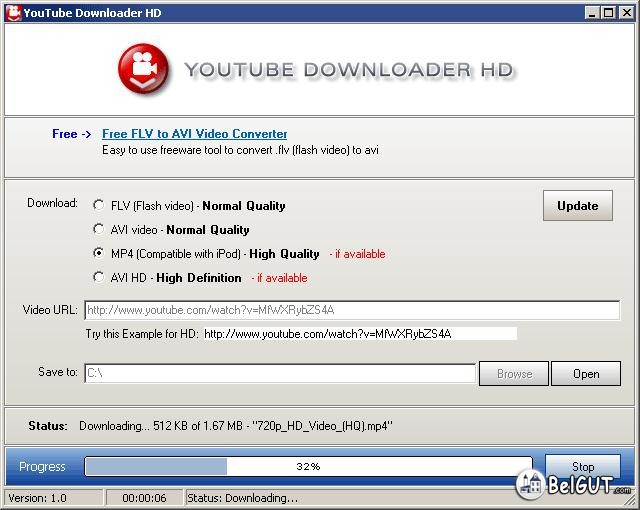Click the Save to path field
The height and width of the screenshot is (510, 640).
pyautogui.click(x=279, y=374)
